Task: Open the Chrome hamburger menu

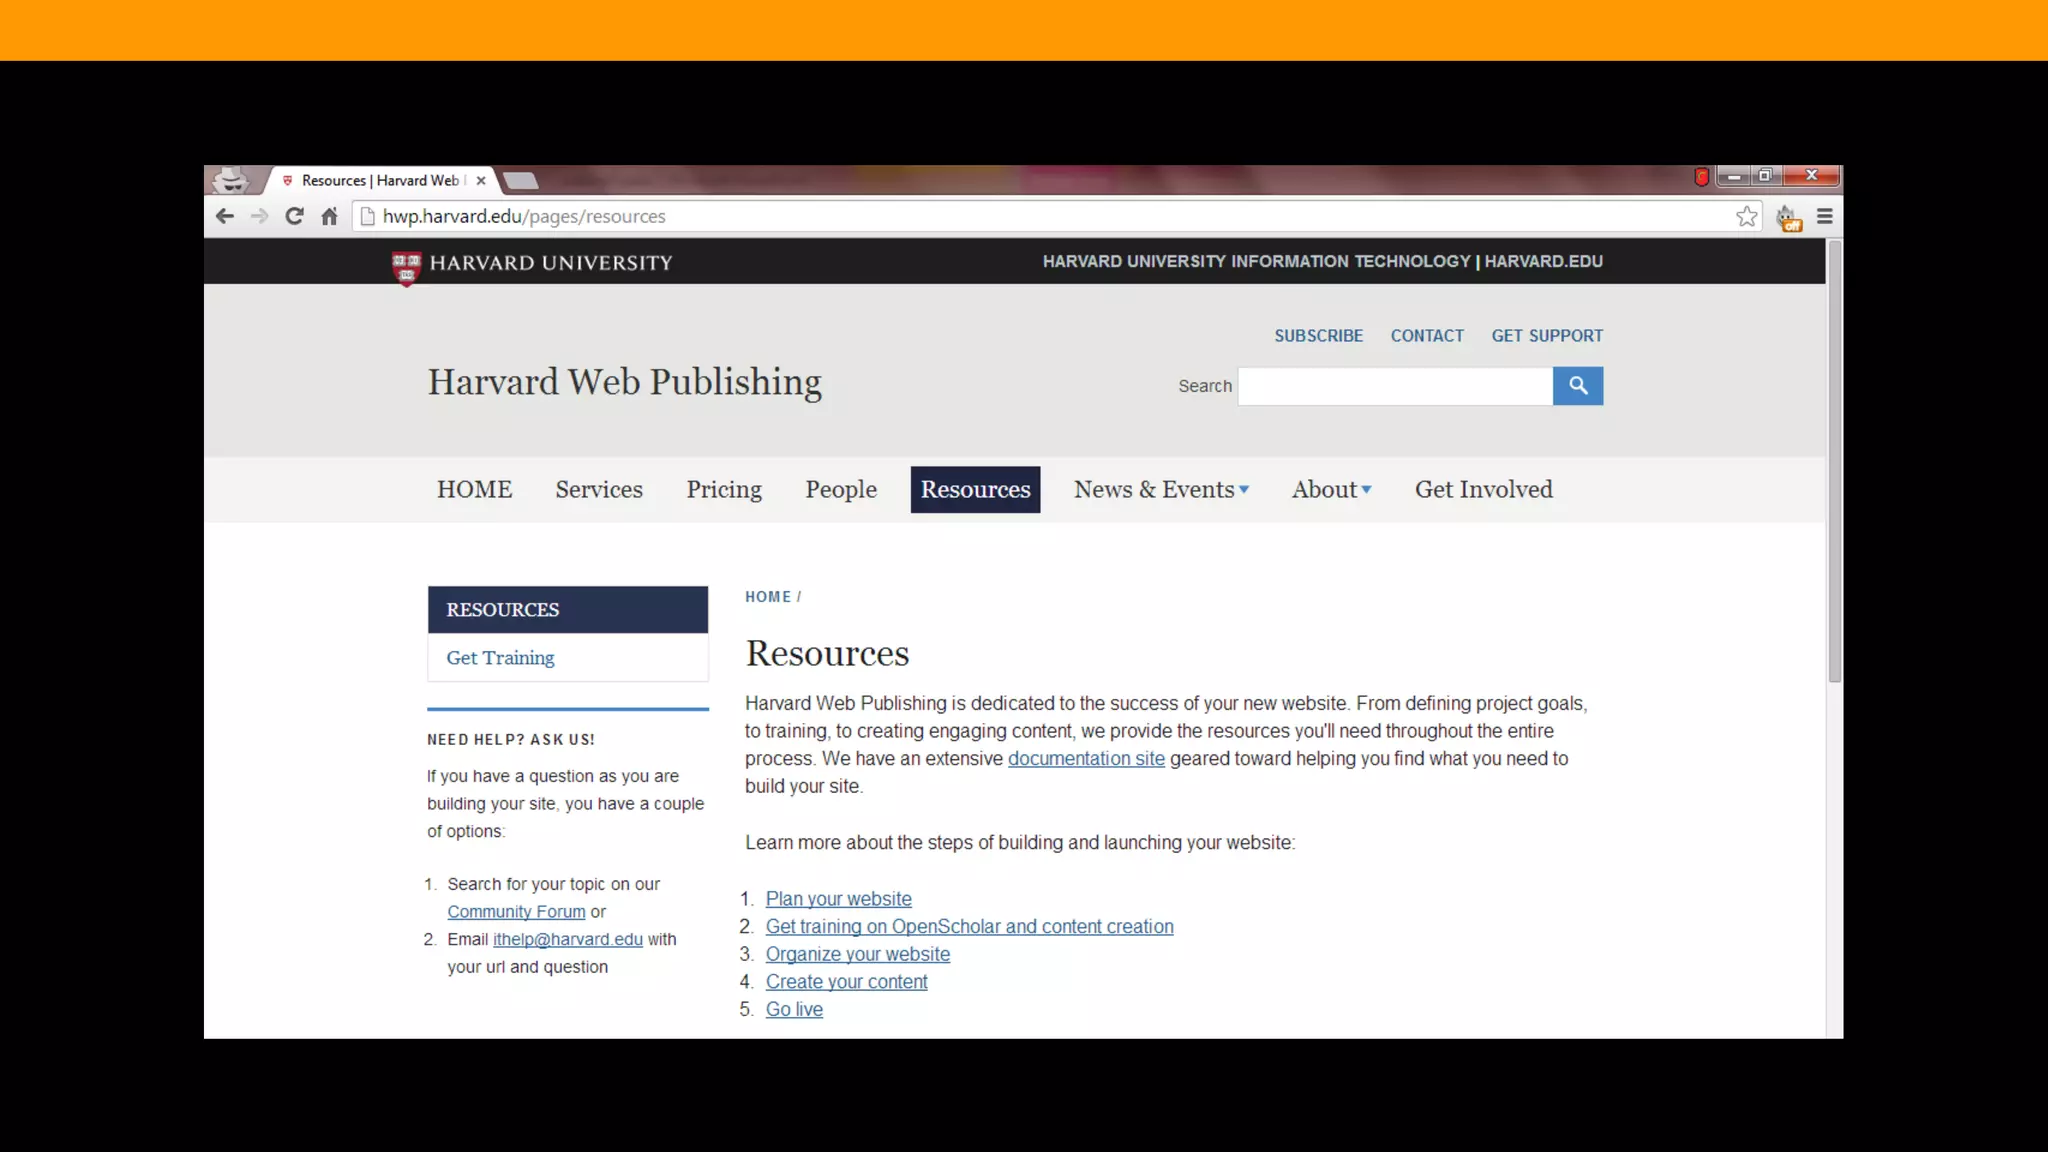Action: pyautogui.click(x=1824, y=216)
